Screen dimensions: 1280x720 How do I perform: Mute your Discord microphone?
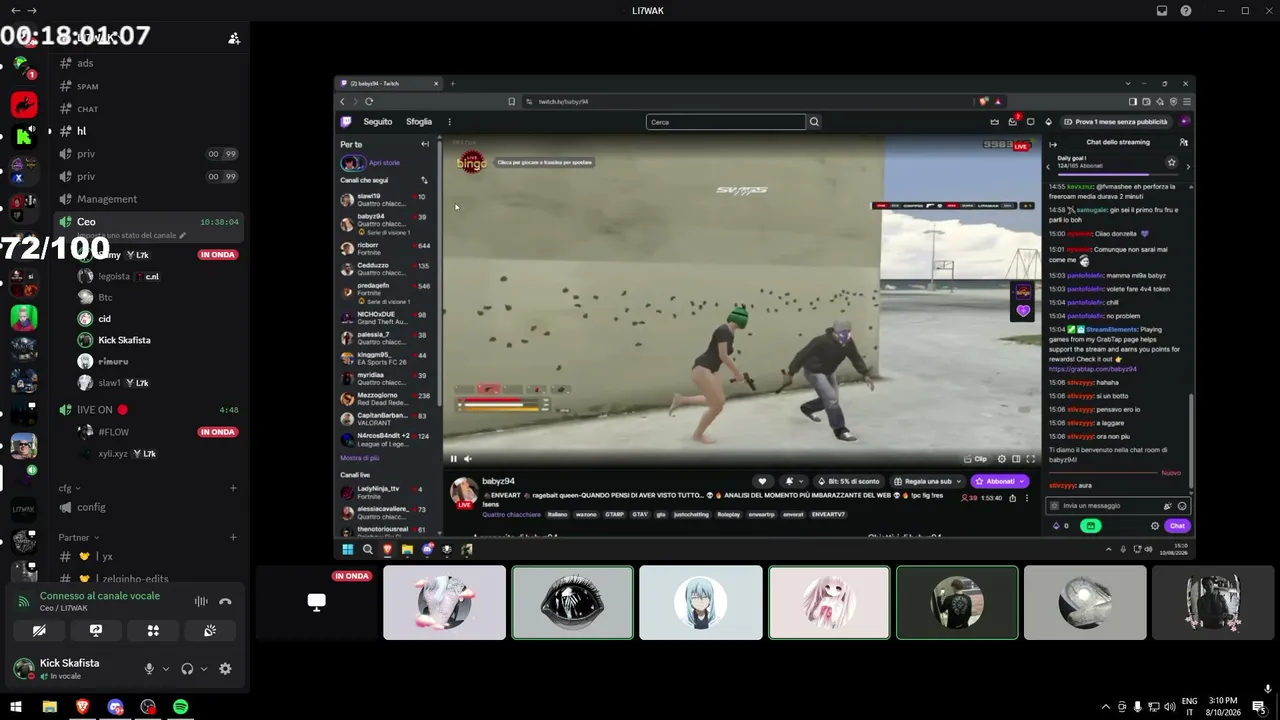pos(149,669)
